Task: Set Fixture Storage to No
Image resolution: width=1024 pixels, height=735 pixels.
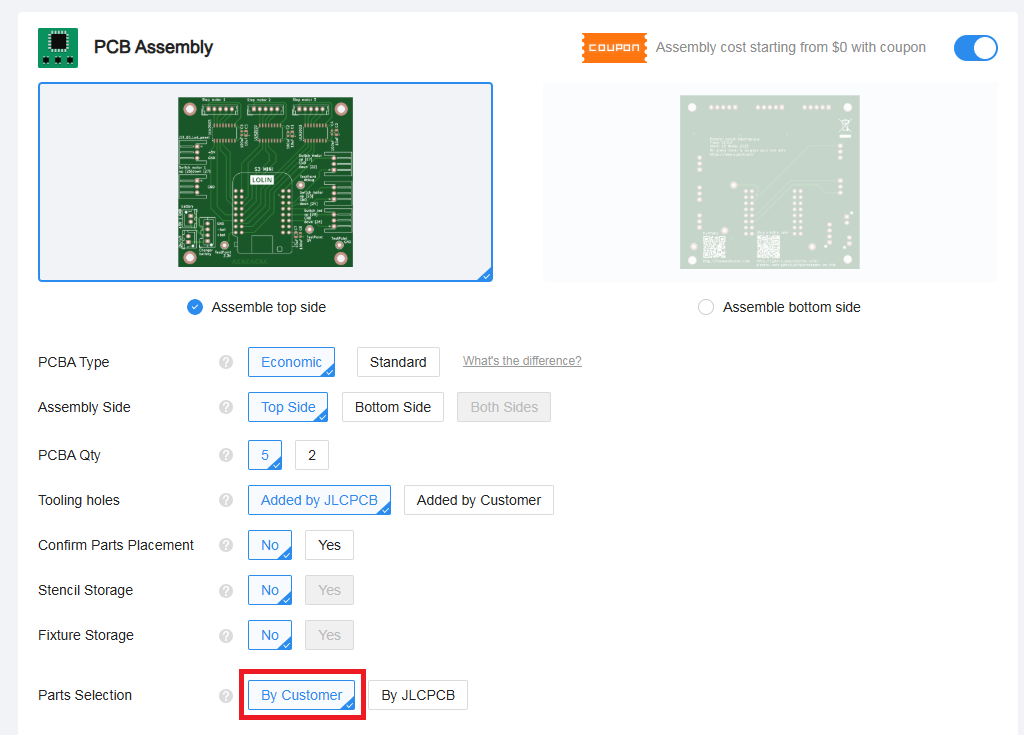Action: [270, 635]
